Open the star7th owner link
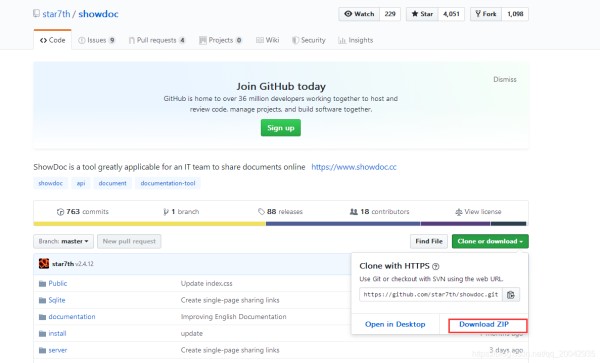 tap(56, 14)
